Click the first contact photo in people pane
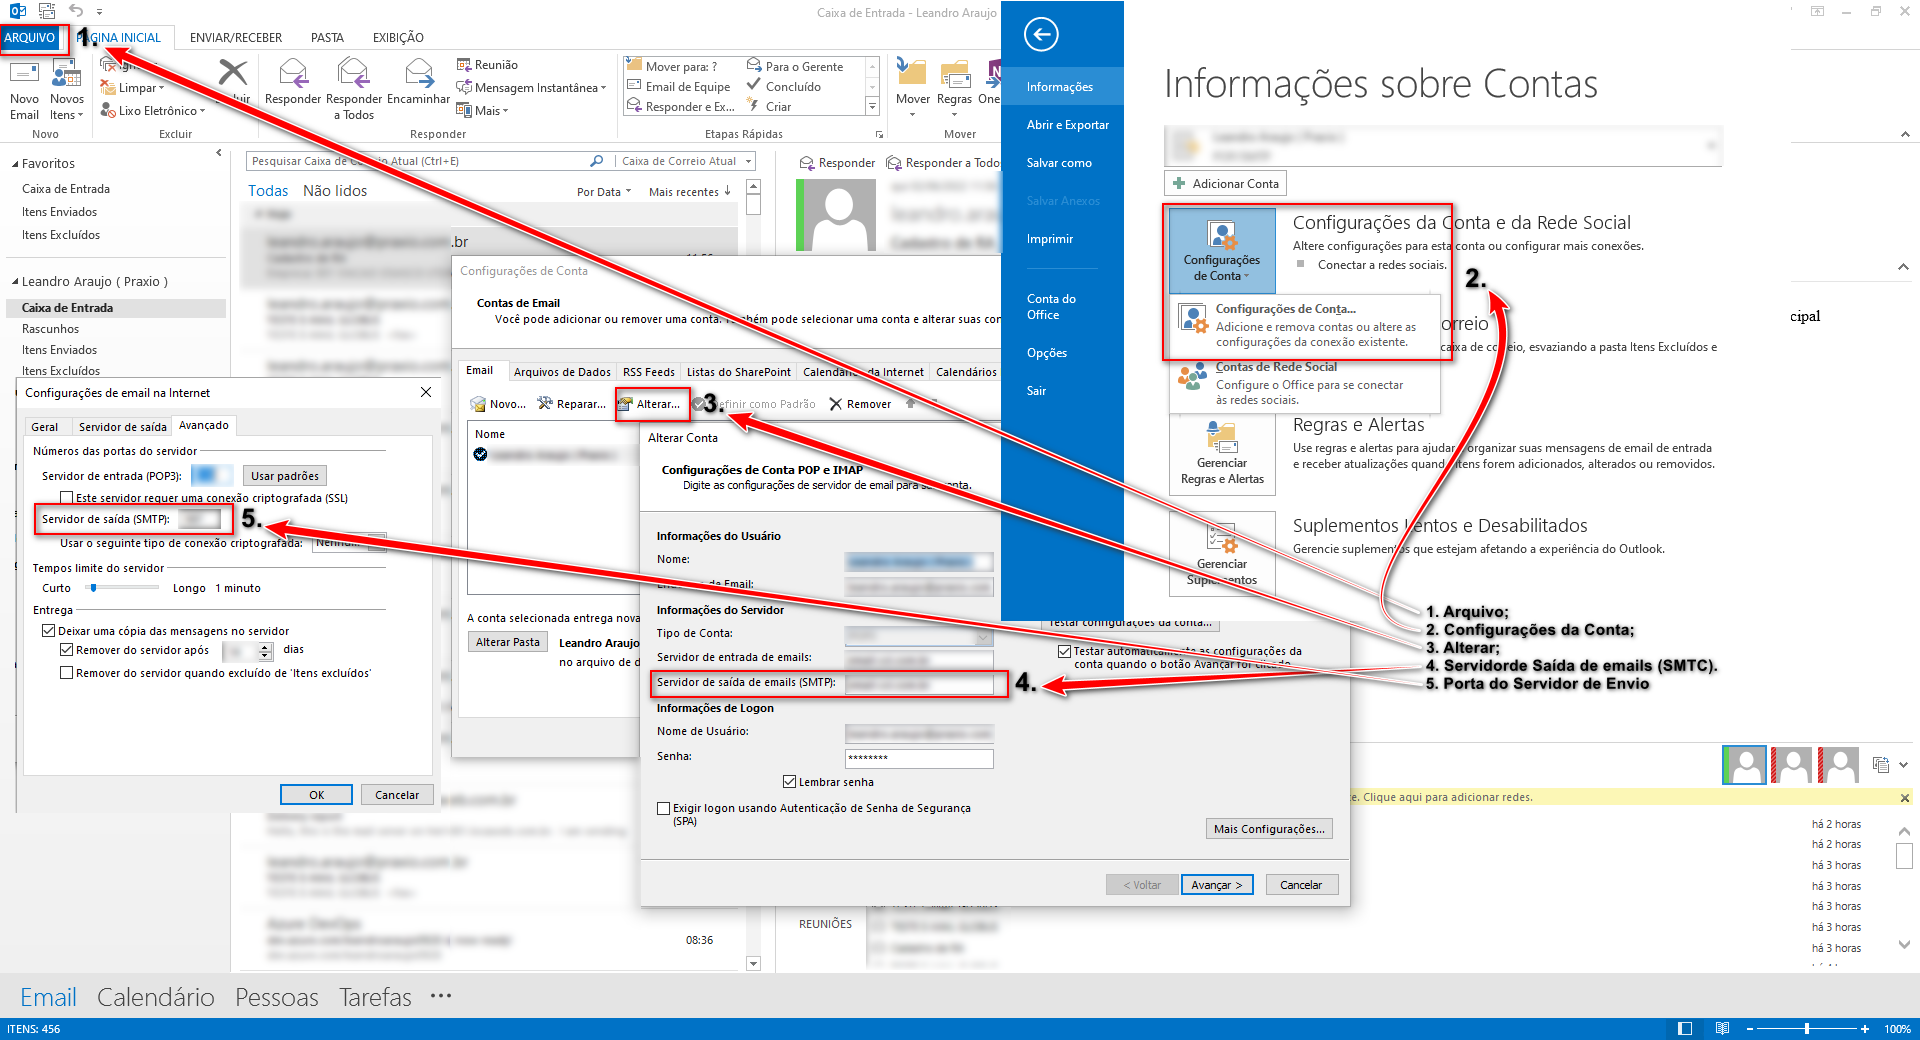The image size is (1920, 1040). (x=1744, y=765)
